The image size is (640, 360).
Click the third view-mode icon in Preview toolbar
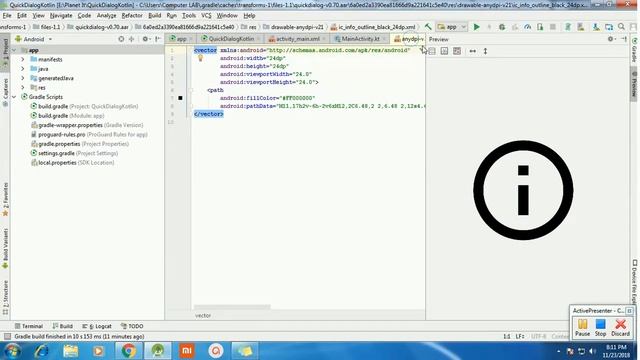(x=457, y=51)
